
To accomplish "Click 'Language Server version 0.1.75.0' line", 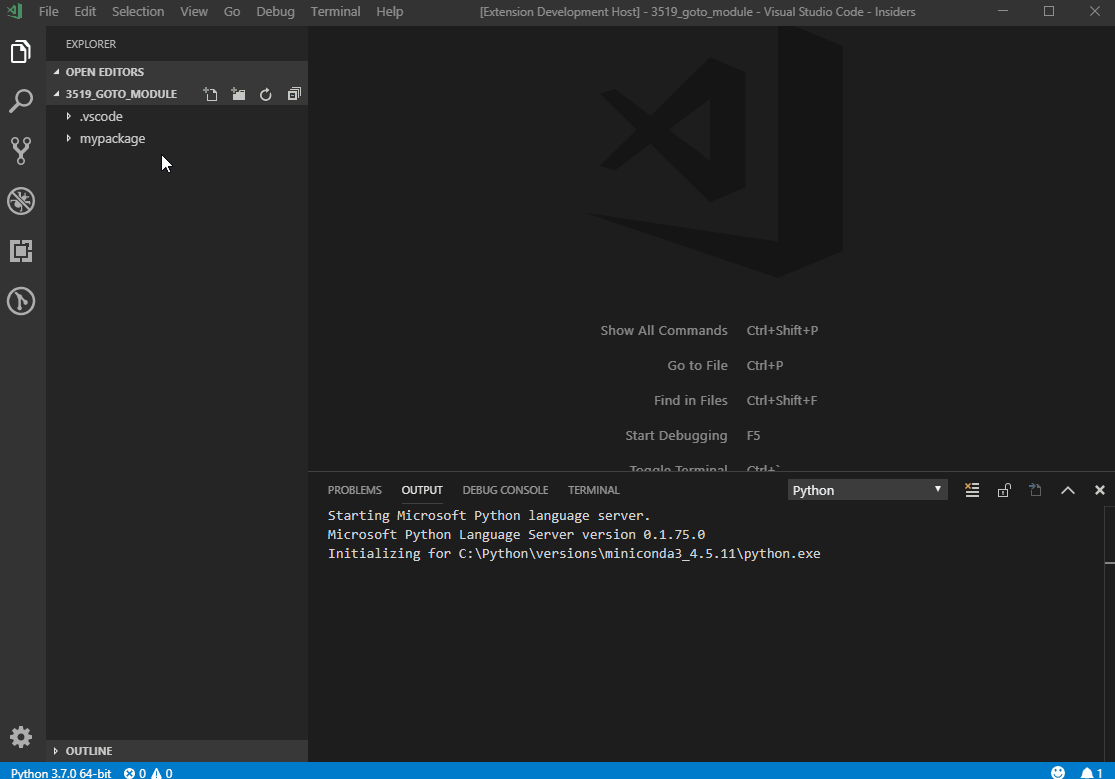I will (516, 534).
